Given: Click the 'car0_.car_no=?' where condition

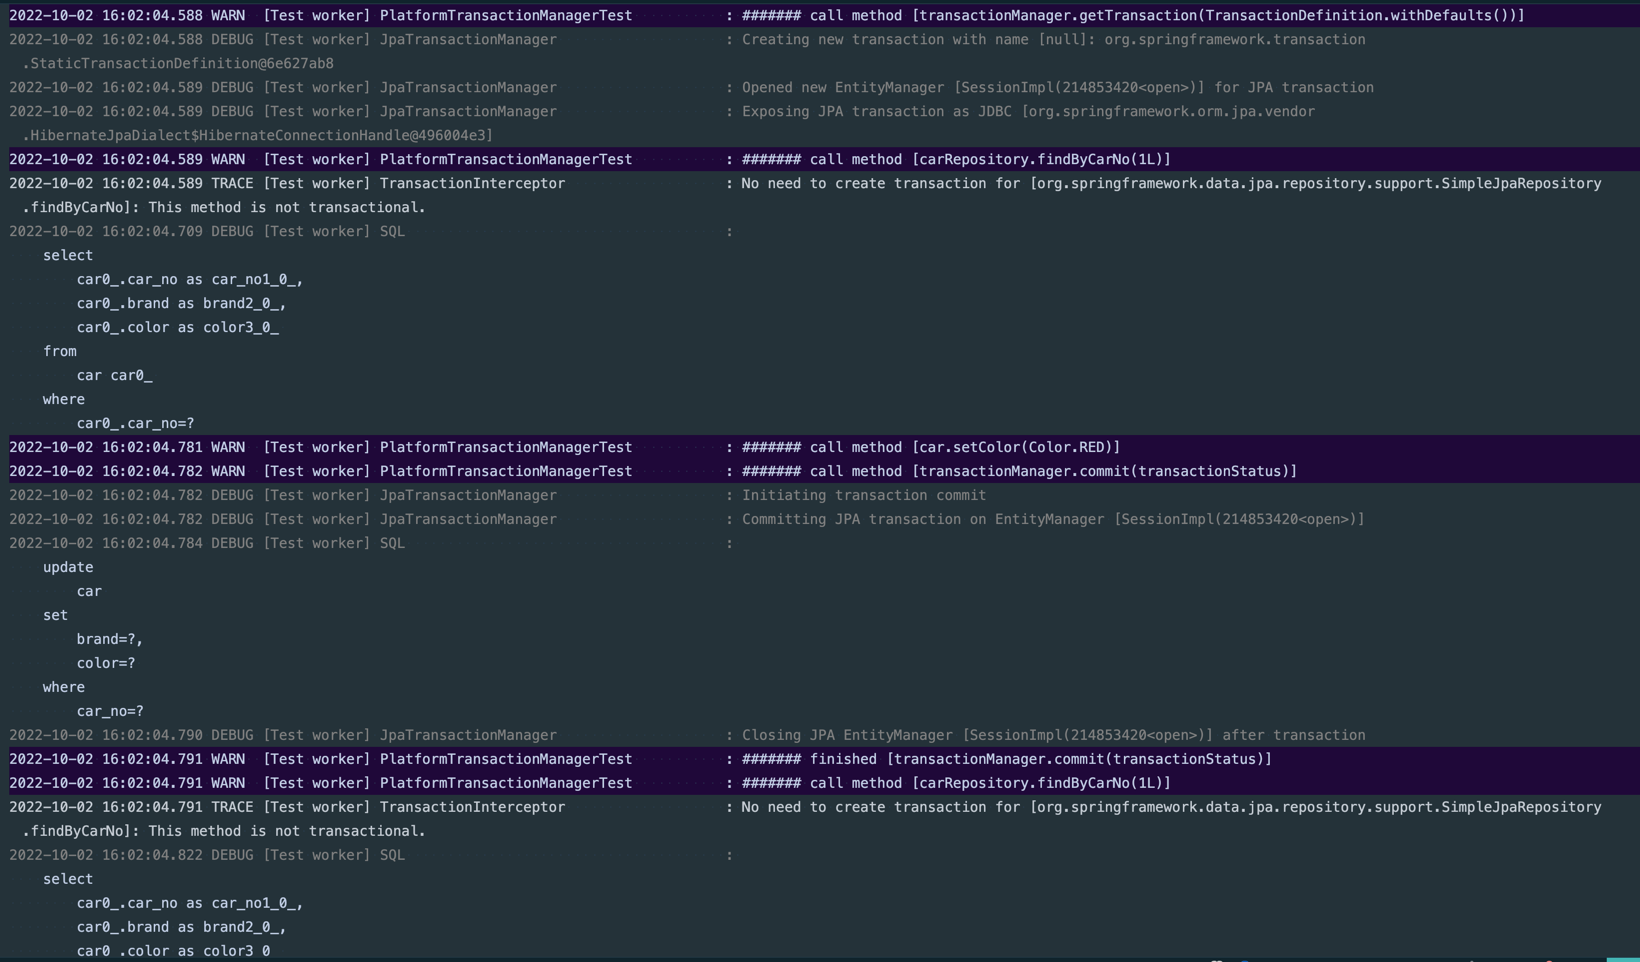Looking at the screenshot, I should pos(136,424).
